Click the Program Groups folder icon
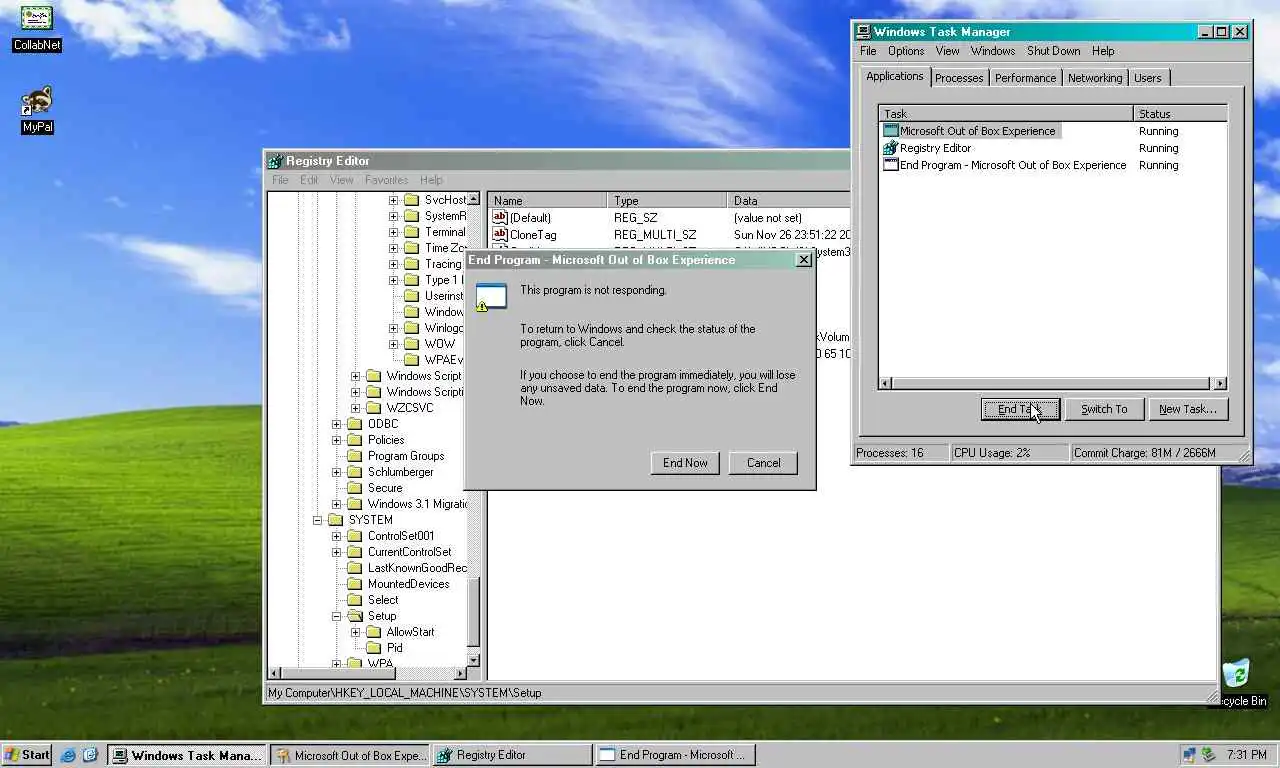This screenshot has height=768, width=1280. [356, 456]
